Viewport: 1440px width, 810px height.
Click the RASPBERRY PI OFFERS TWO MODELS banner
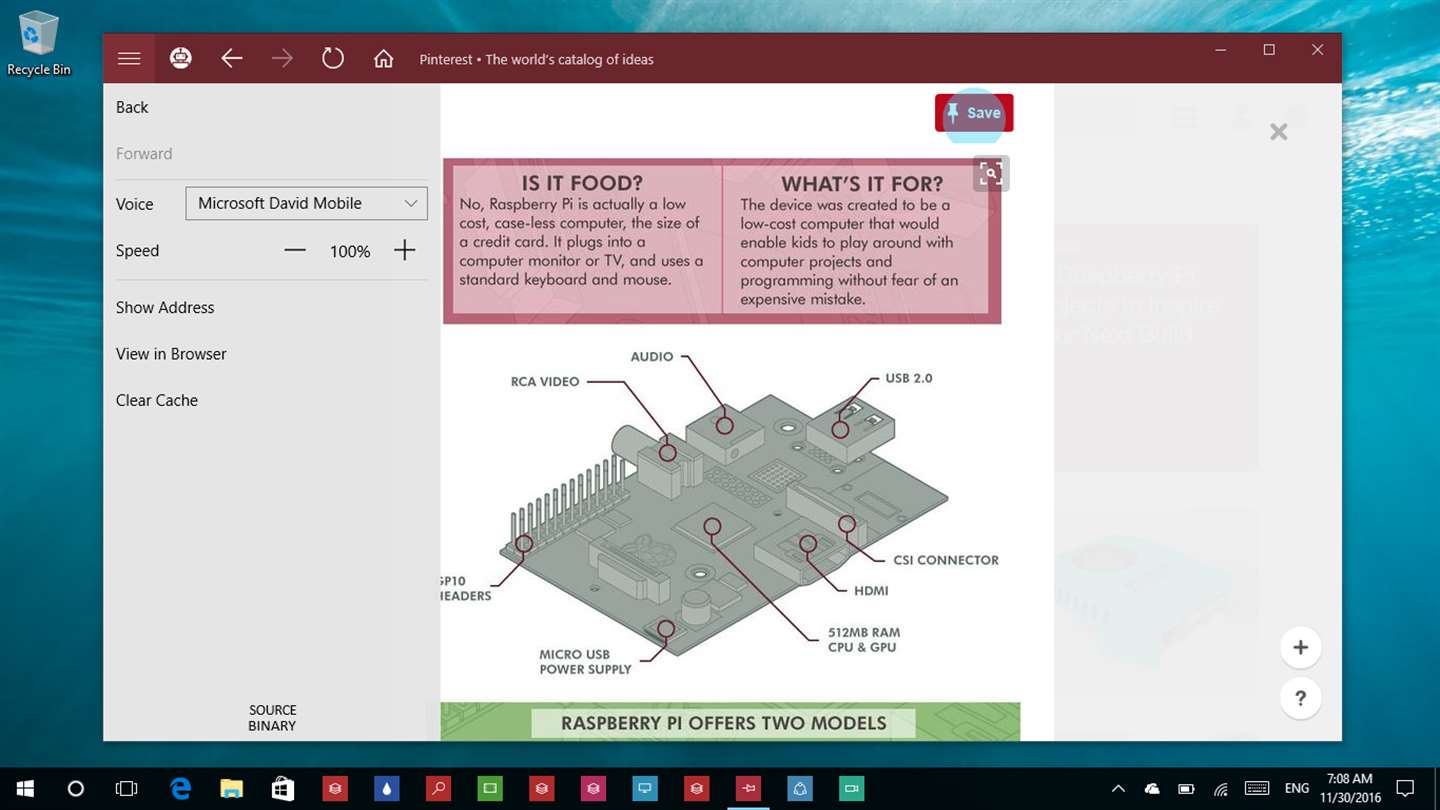(x=724, y=723)
